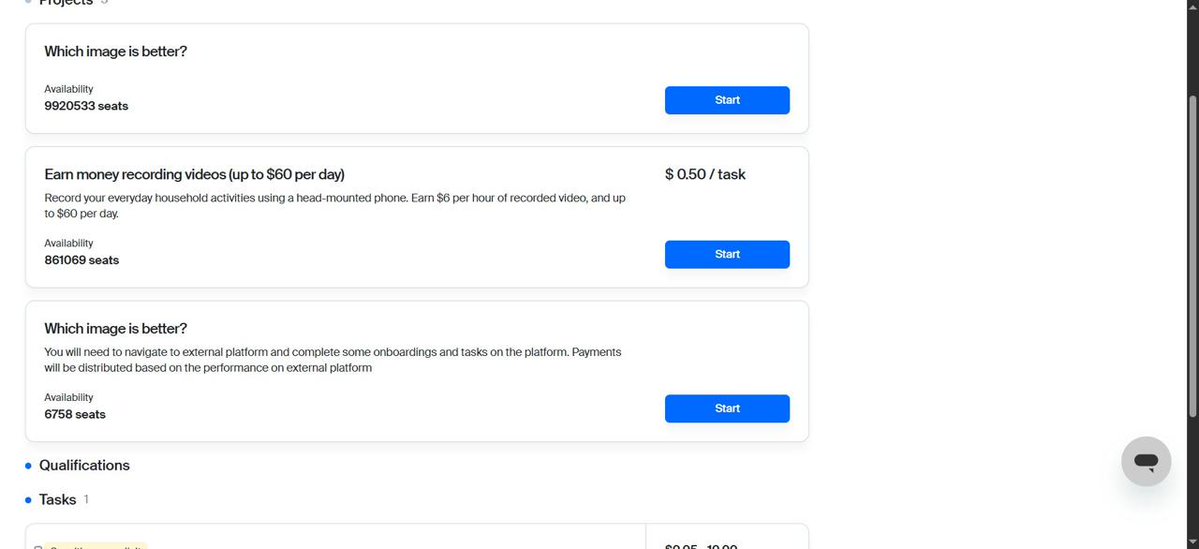Open the first 'Which image is better?' title
This screenshot has width=1199, height=549.
[x=115, y=52]
